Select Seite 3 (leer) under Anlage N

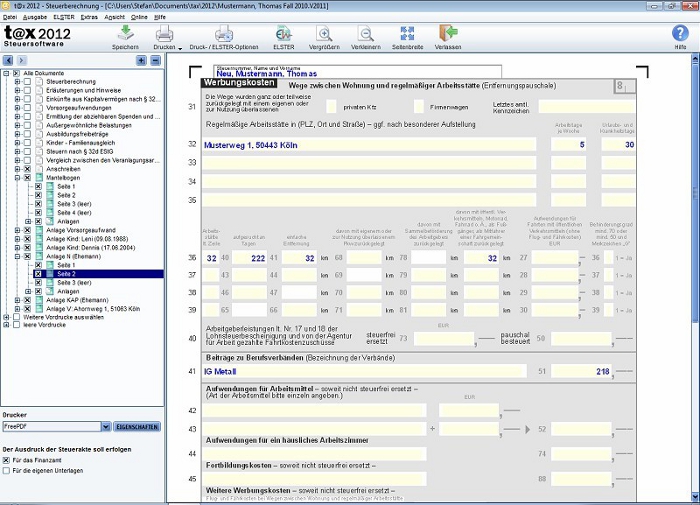[x=74, y=283]
